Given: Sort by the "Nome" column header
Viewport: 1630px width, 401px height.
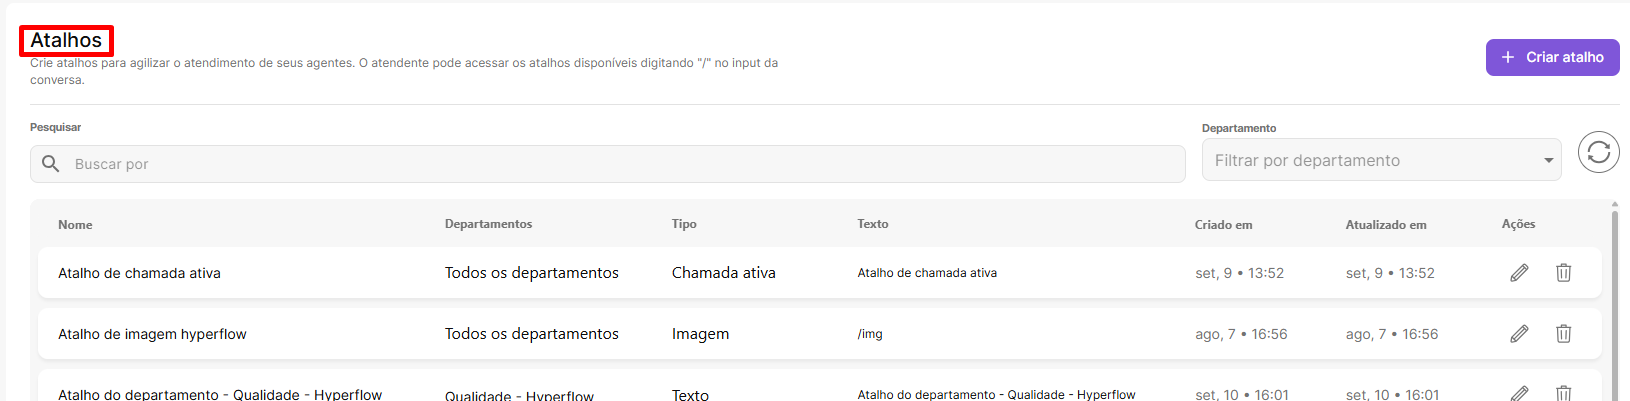Looking at the screenshot, I should 75,225.
